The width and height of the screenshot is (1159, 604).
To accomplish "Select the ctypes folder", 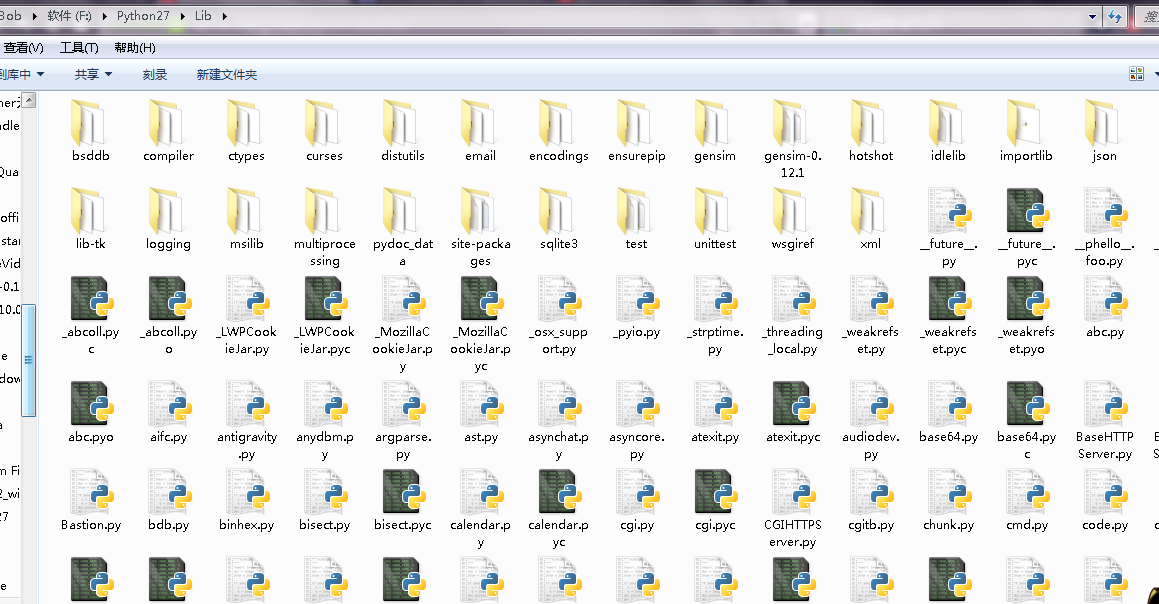I will pyautogui.click(x=246, y=131).
